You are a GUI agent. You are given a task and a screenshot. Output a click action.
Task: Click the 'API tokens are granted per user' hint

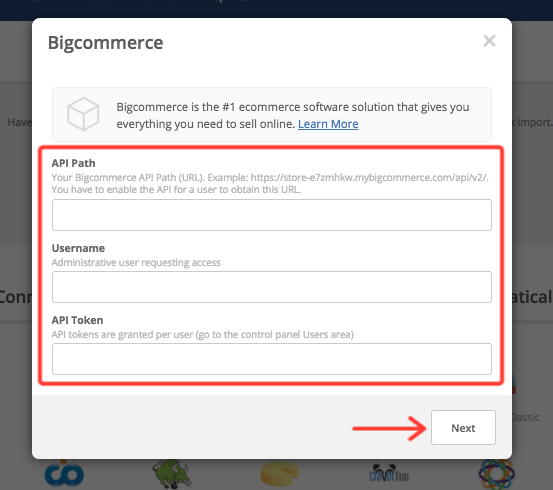202,334
